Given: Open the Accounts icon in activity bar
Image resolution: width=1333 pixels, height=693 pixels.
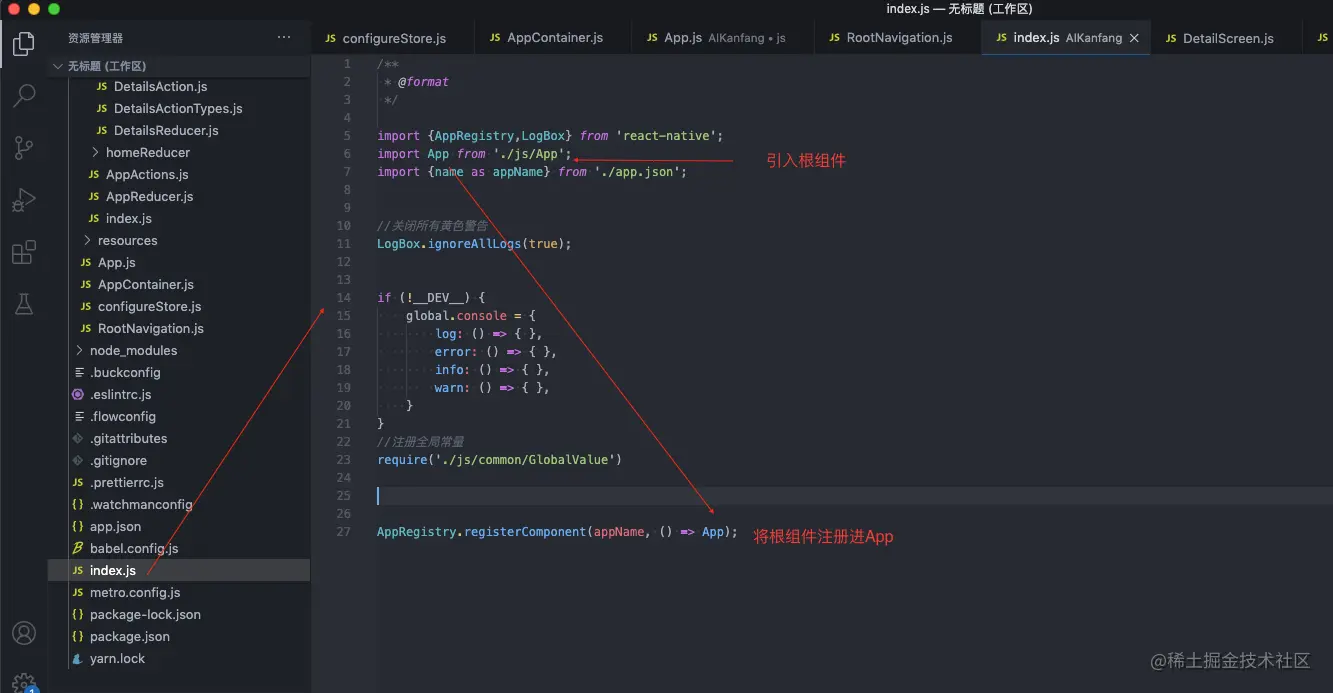Looking at the screenshot, I should pyautogui.click(x=24, y=633).
